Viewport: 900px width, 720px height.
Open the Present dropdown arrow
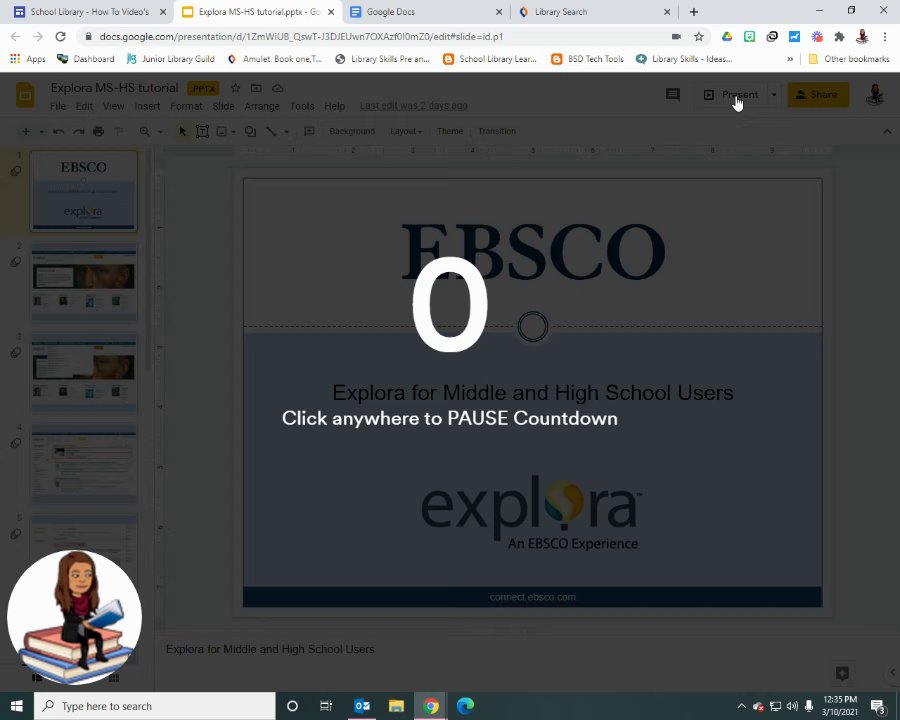[774, 95]
